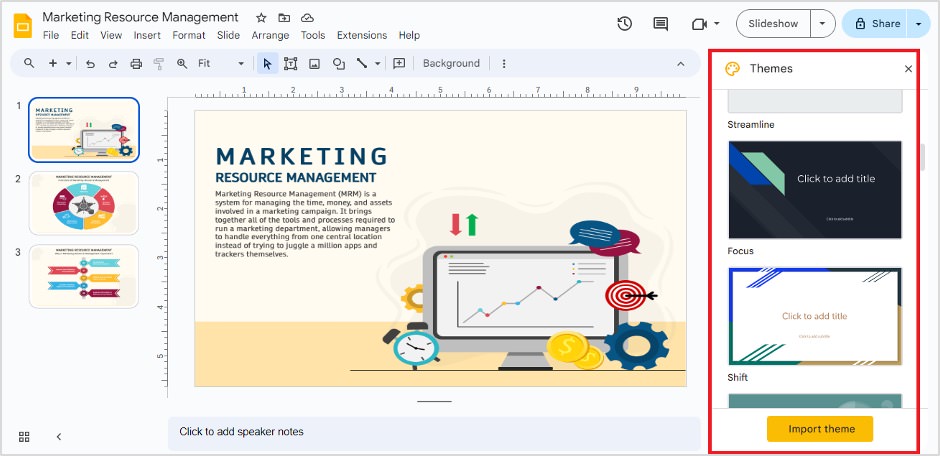The image size is (940, 456).
Task: Open the Tools menu
Action: tap(313, 35)
